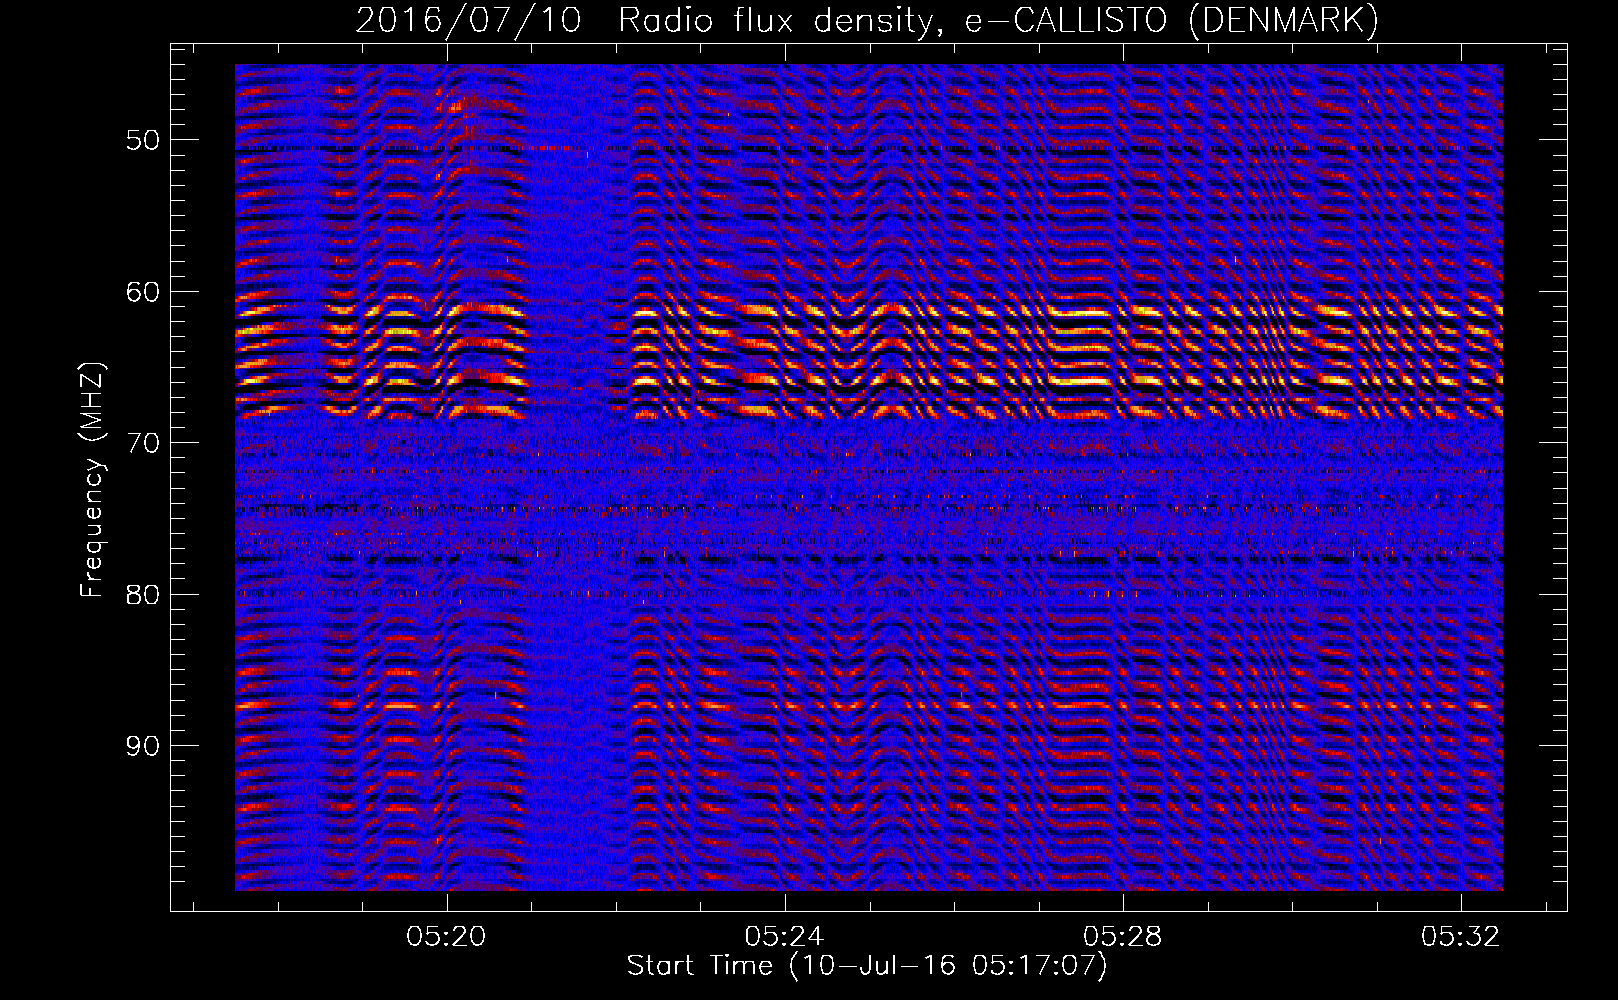Image resolution: width=1618 pixels, height=1000 pixels.
Task: Click the date "2016/07/10" in the title
Action: pyautogui.click(x=469, y=21)
